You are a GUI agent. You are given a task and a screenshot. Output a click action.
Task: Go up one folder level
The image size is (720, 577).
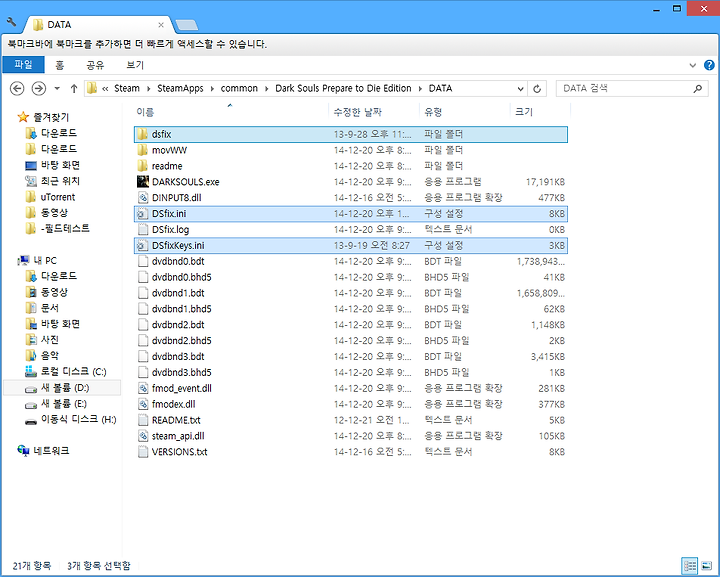[x=73, y=89]
